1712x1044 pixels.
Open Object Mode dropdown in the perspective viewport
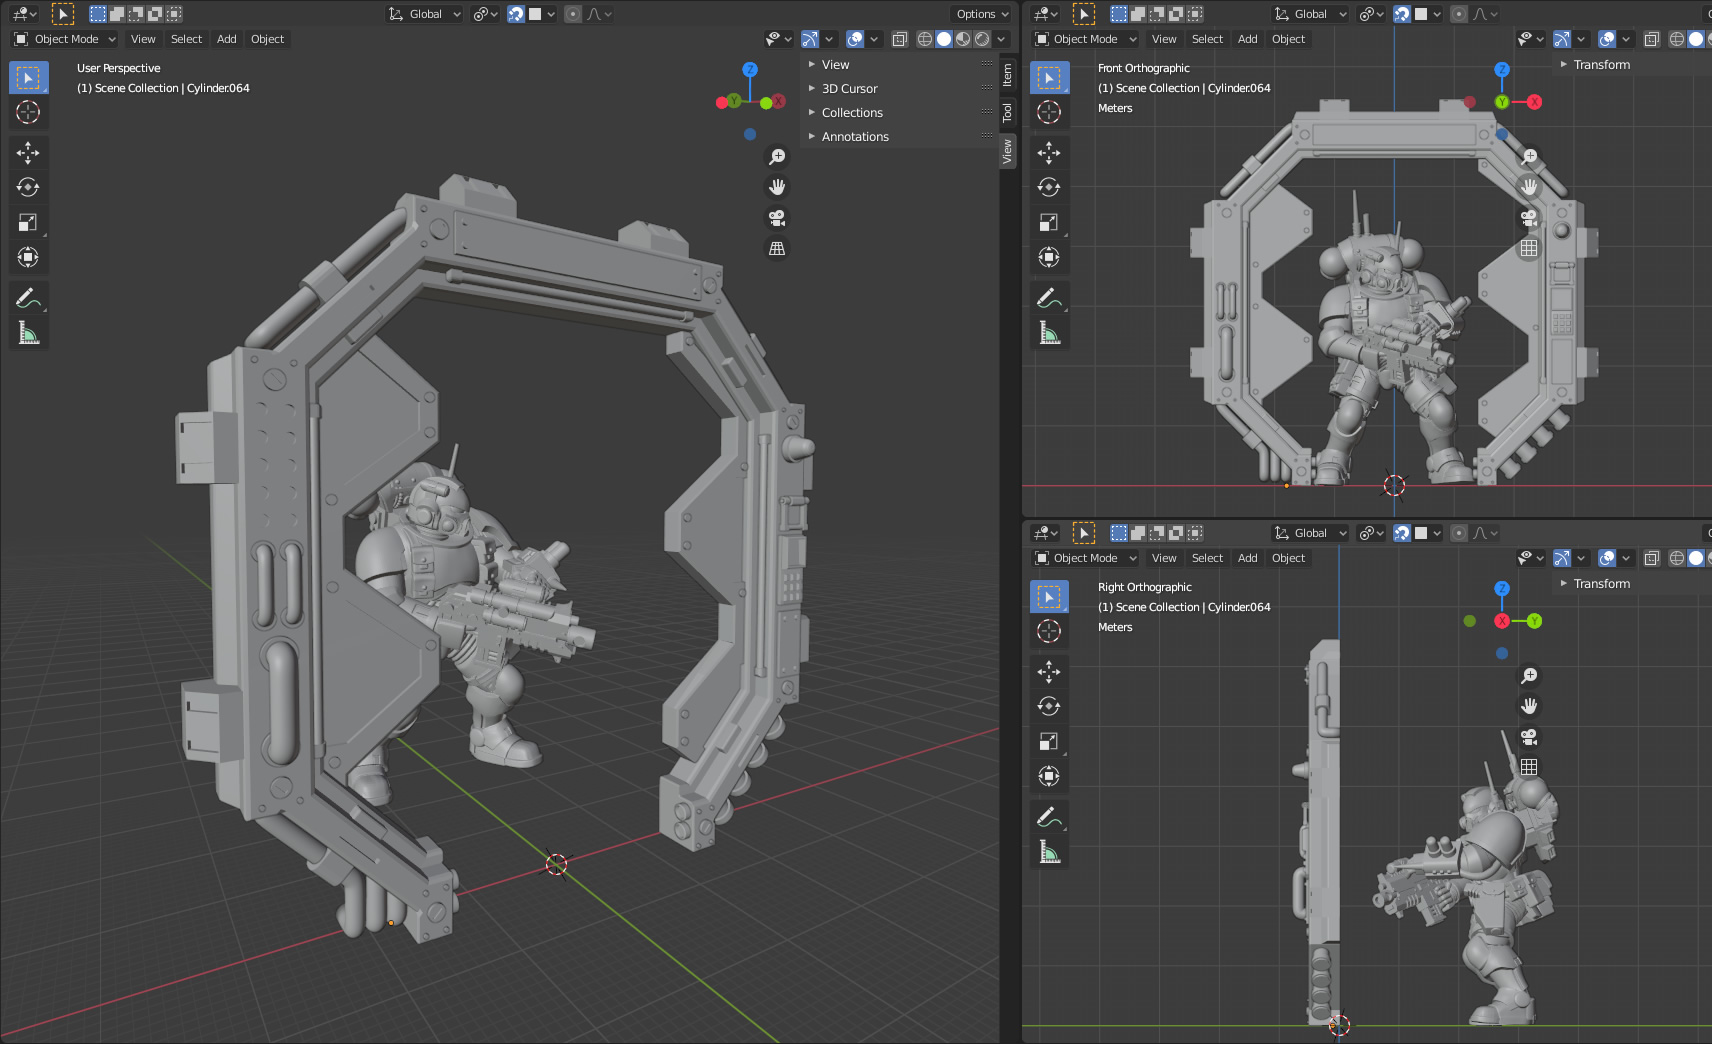[x=66, y=39]
